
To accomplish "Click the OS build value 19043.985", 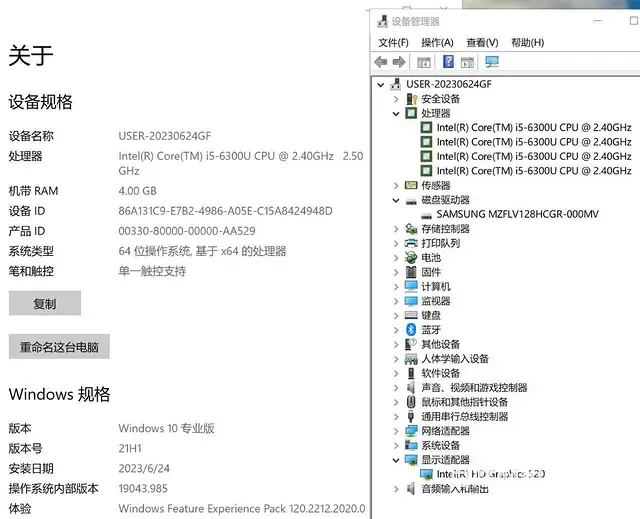I will (143, 488).
